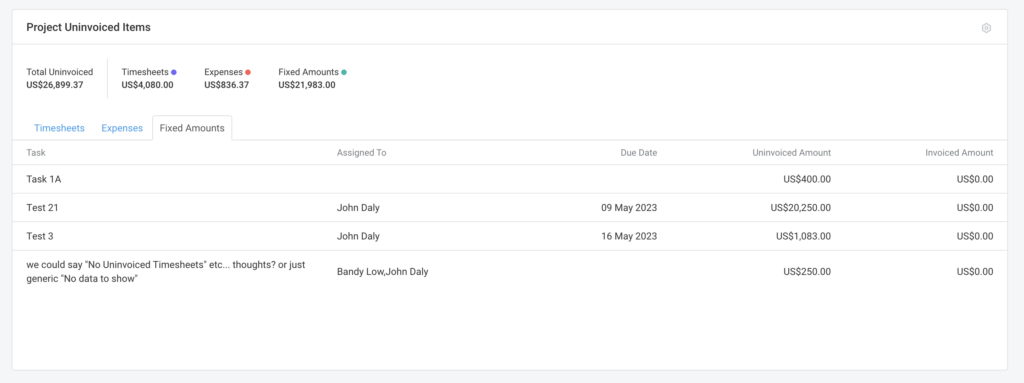Click the US$20,250.00 uninvoiced amount cell

(801, 208)
